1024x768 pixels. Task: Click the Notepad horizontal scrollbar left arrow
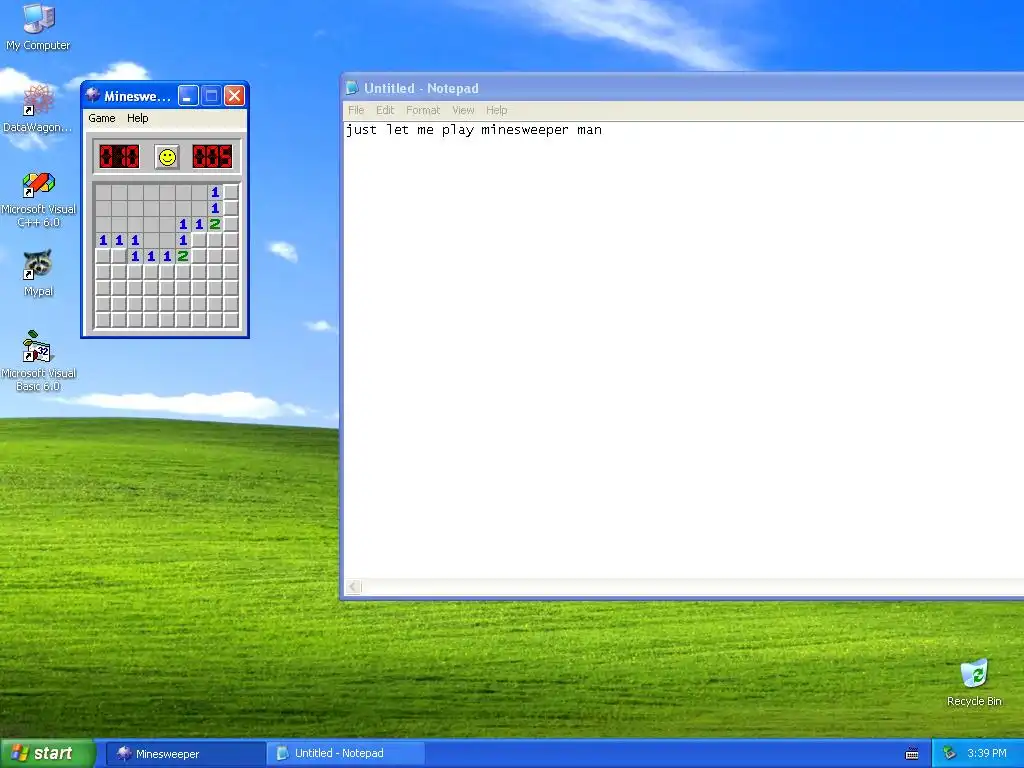tap(353, 586)
